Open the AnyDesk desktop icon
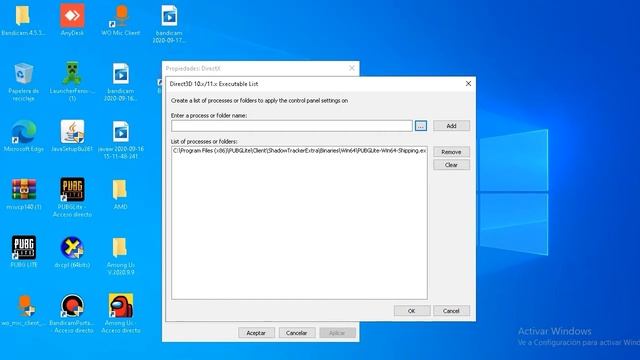Image resolution: width=640 pixels, height=360 pixels. point(72,16)
